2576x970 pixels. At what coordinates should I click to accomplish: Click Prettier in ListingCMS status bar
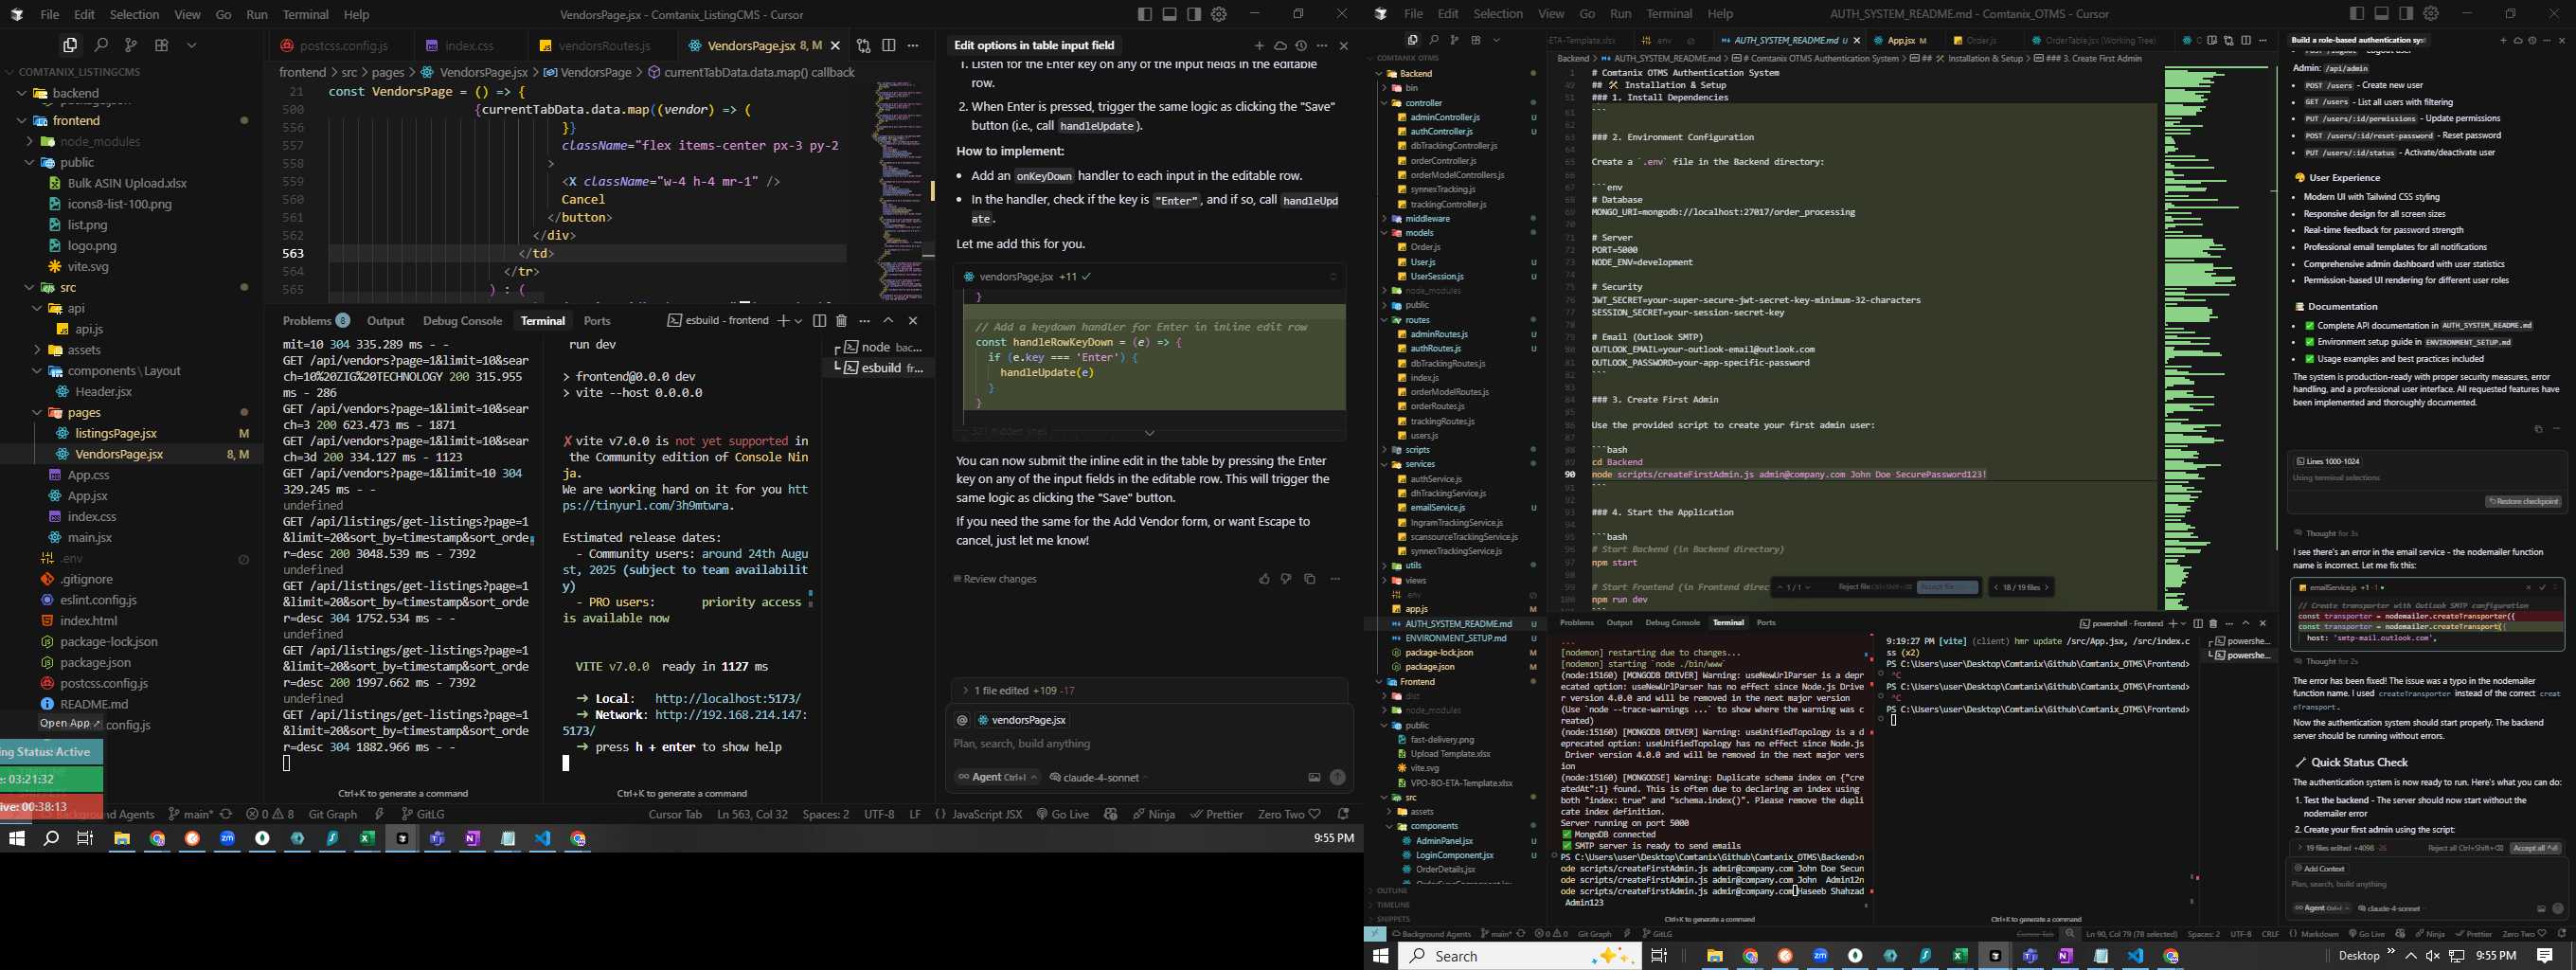click(x=1216, y=814)
